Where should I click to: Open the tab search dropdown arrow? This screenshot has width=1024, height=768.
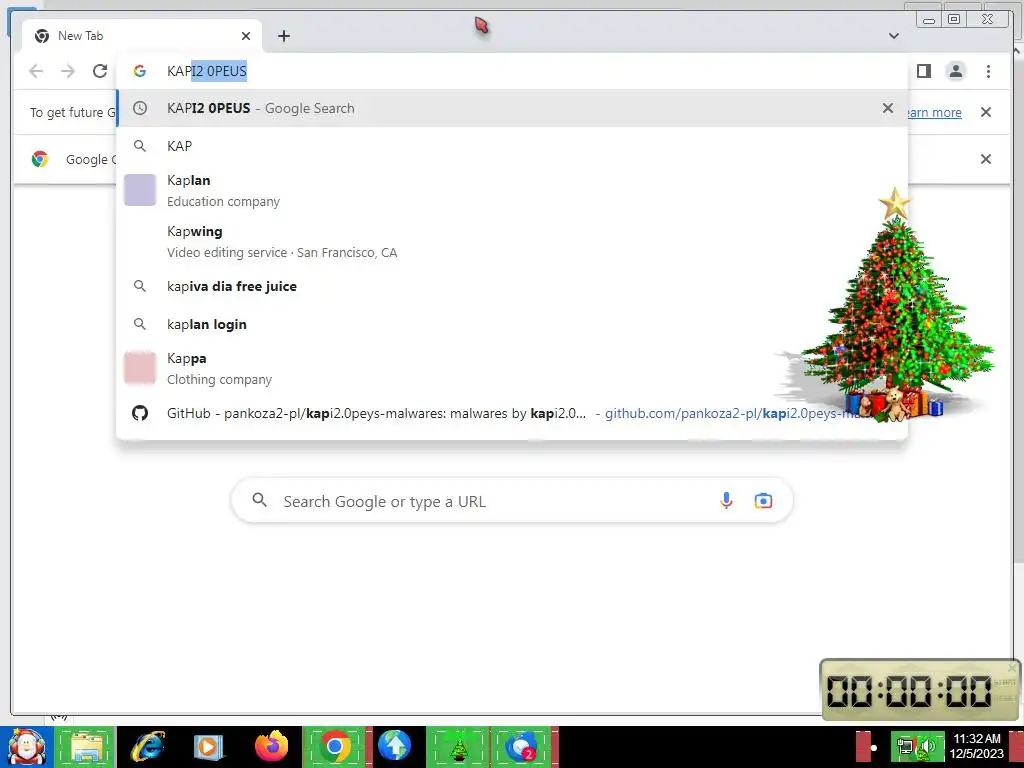tap(893, 36)
